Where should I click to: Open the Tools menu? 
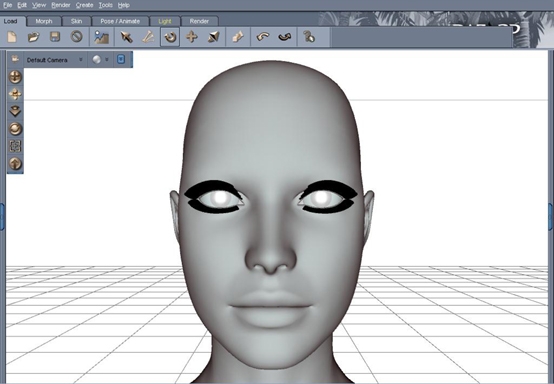(x=105, y=5)
